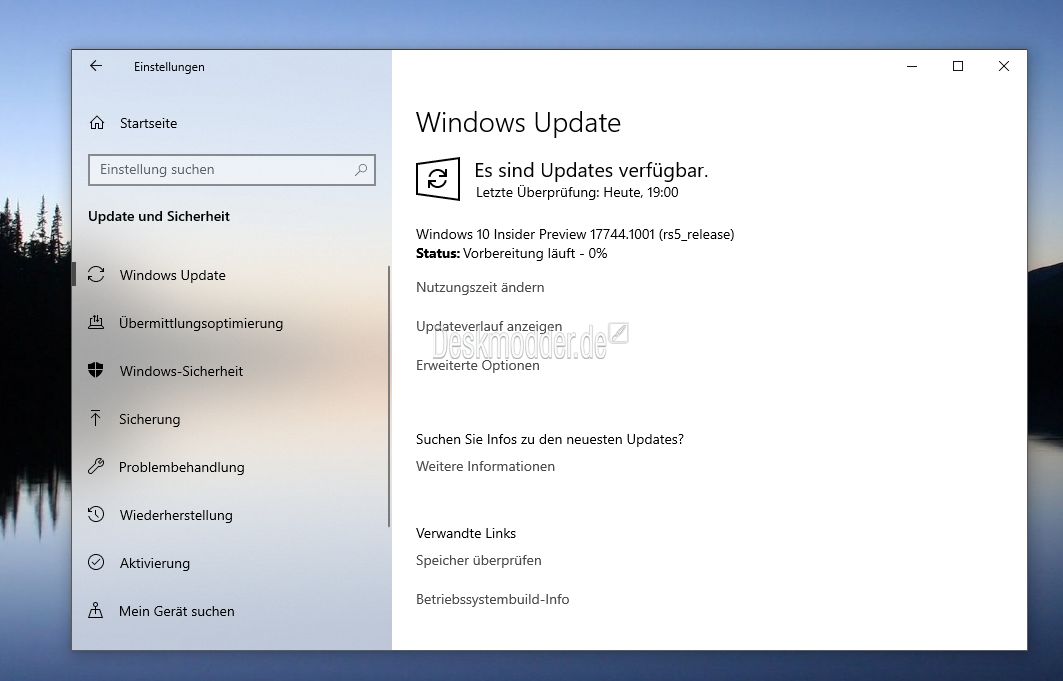Click the Einstellungen window title
This screenshot has height=681, width=1063.
(x=169, y=66)
